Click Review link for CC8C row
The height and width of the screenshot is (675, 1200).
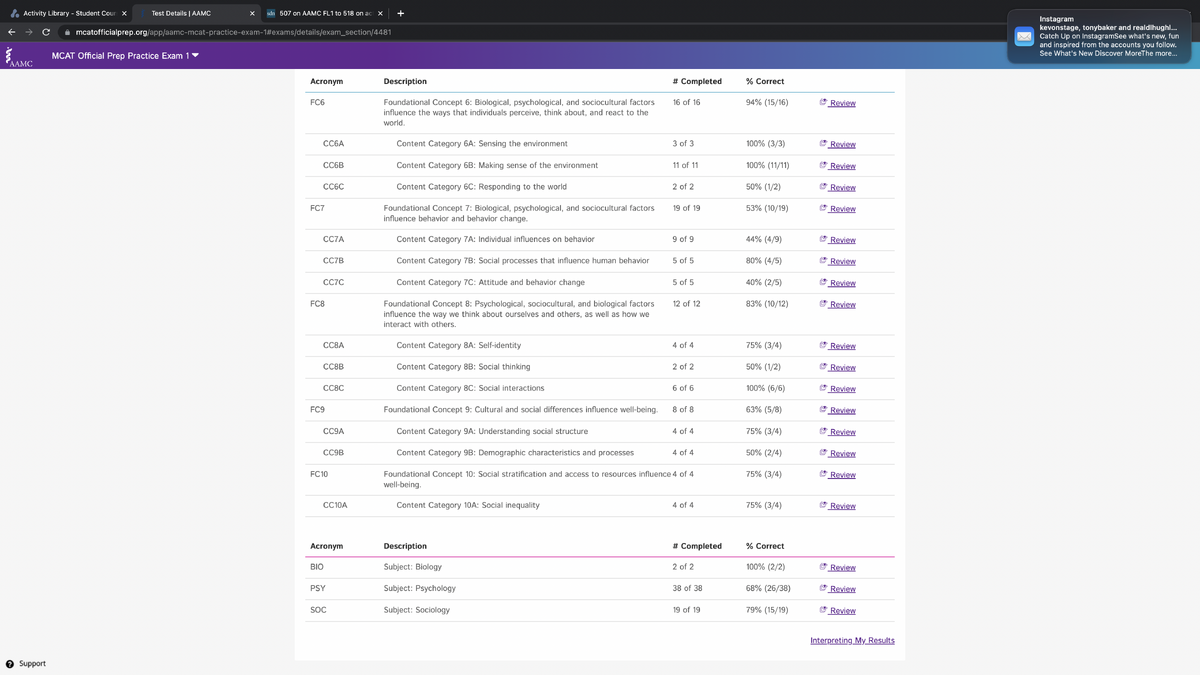838,389
